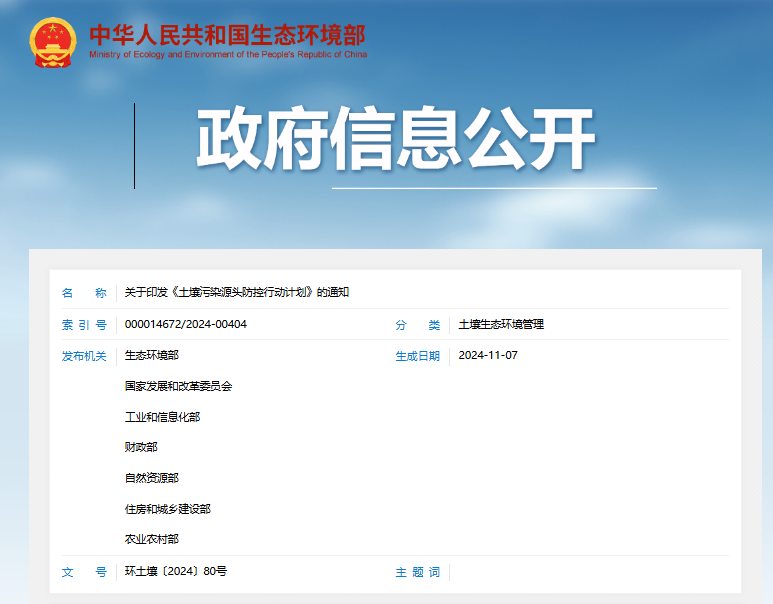Select the document title 关于印发《土壤污染源头防控行动计划》的通知
The width and height of the screenshot is (773, 604).
(x=237, y=292)
